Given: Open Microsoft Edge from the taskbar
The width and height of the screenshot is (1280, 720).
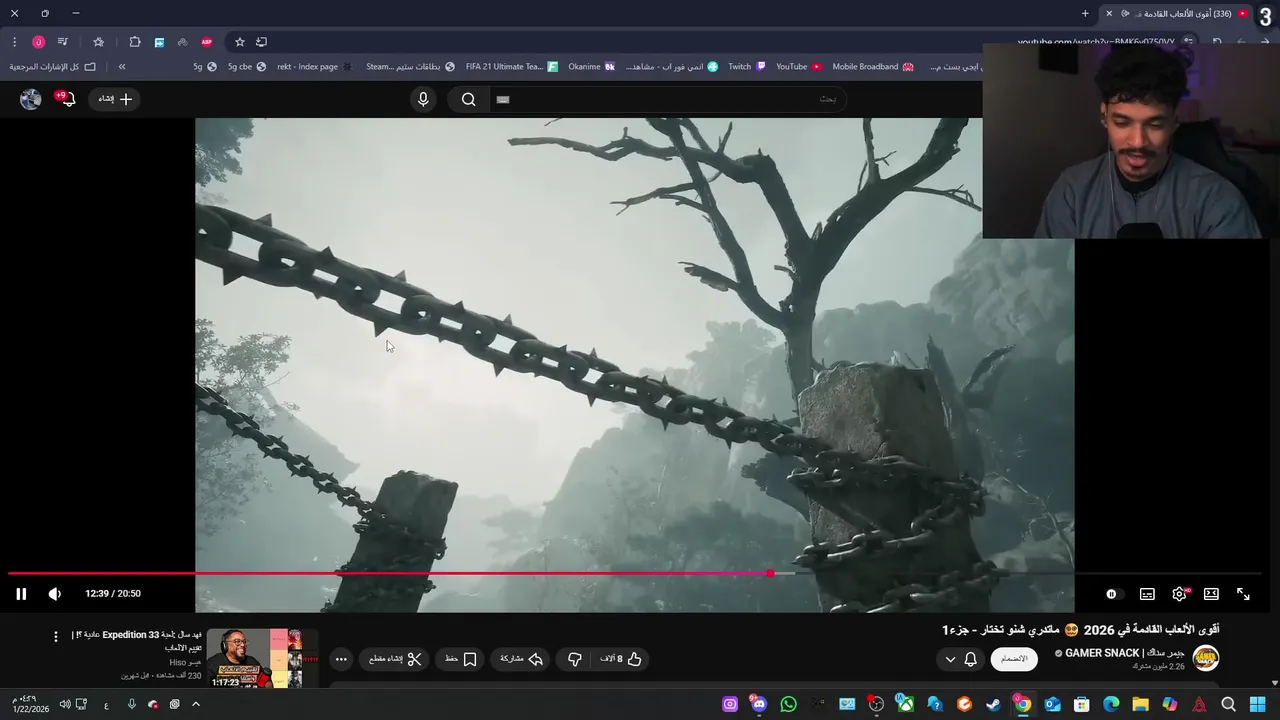Looking at the screenshot, I should pyautogui.click(x=1111, y=705).
